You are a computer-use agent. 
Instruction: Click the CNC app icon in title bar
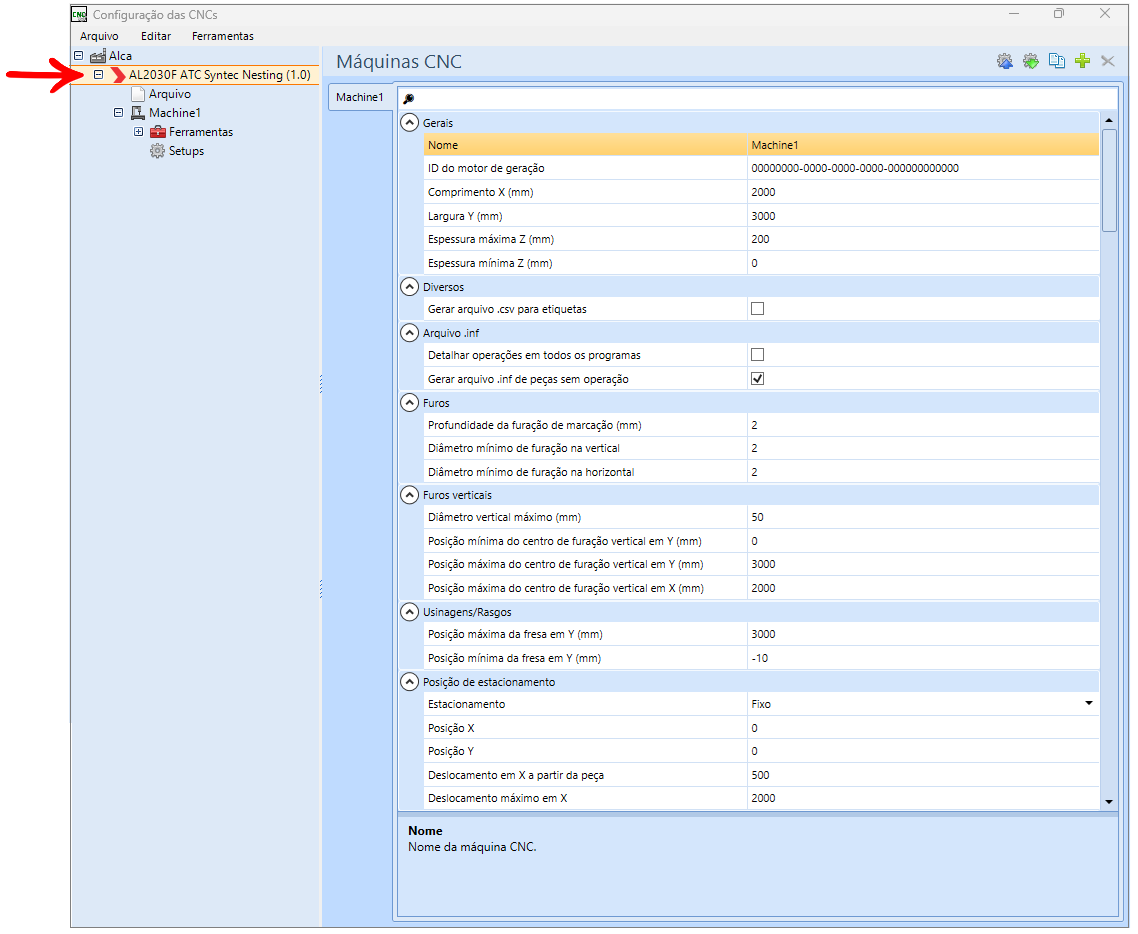tap(79, 14)
